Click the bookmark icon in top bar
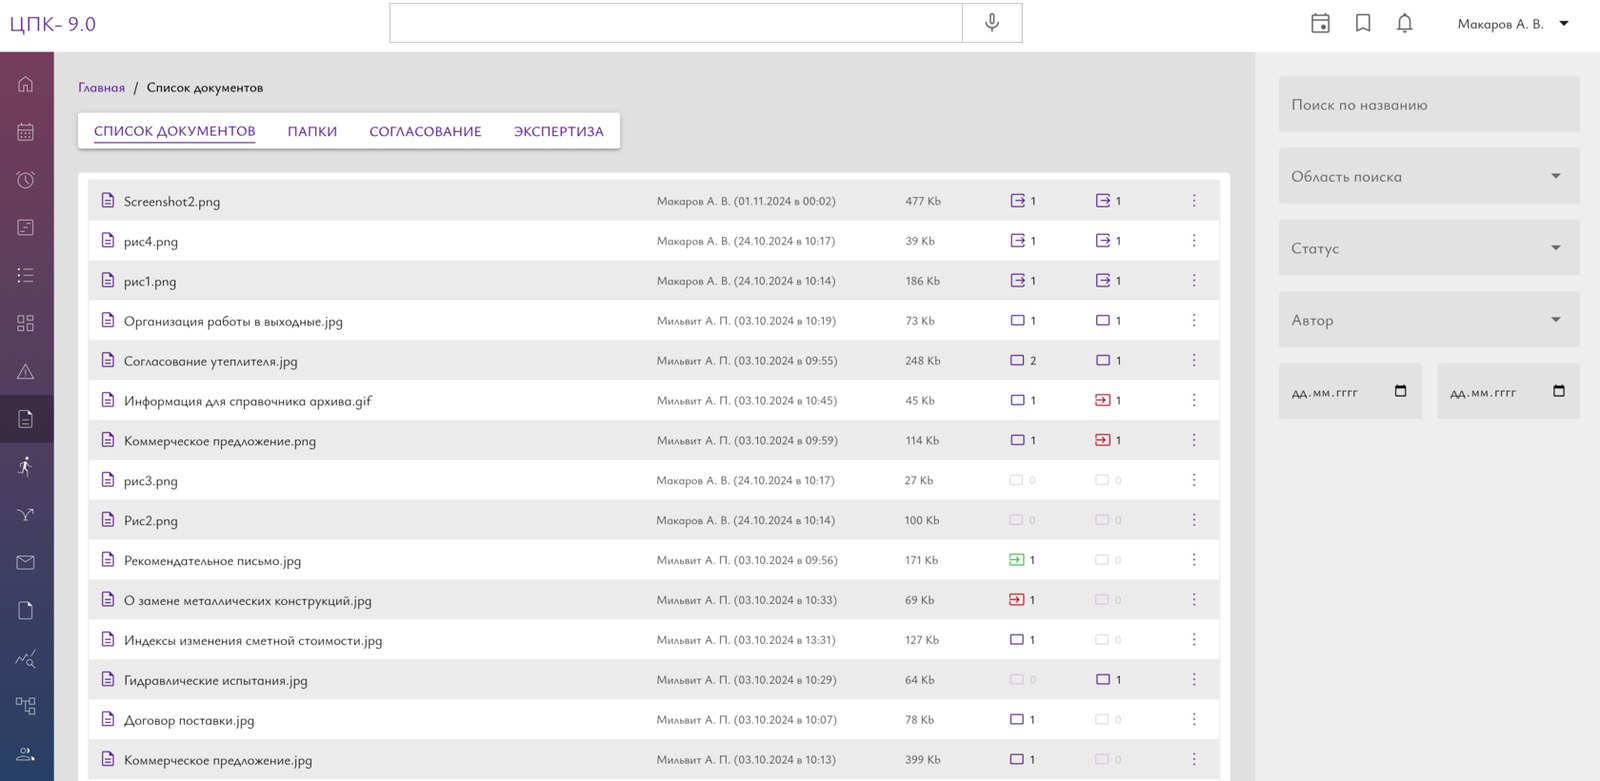The image size is (1600, 781). (x=1363, y=23)
